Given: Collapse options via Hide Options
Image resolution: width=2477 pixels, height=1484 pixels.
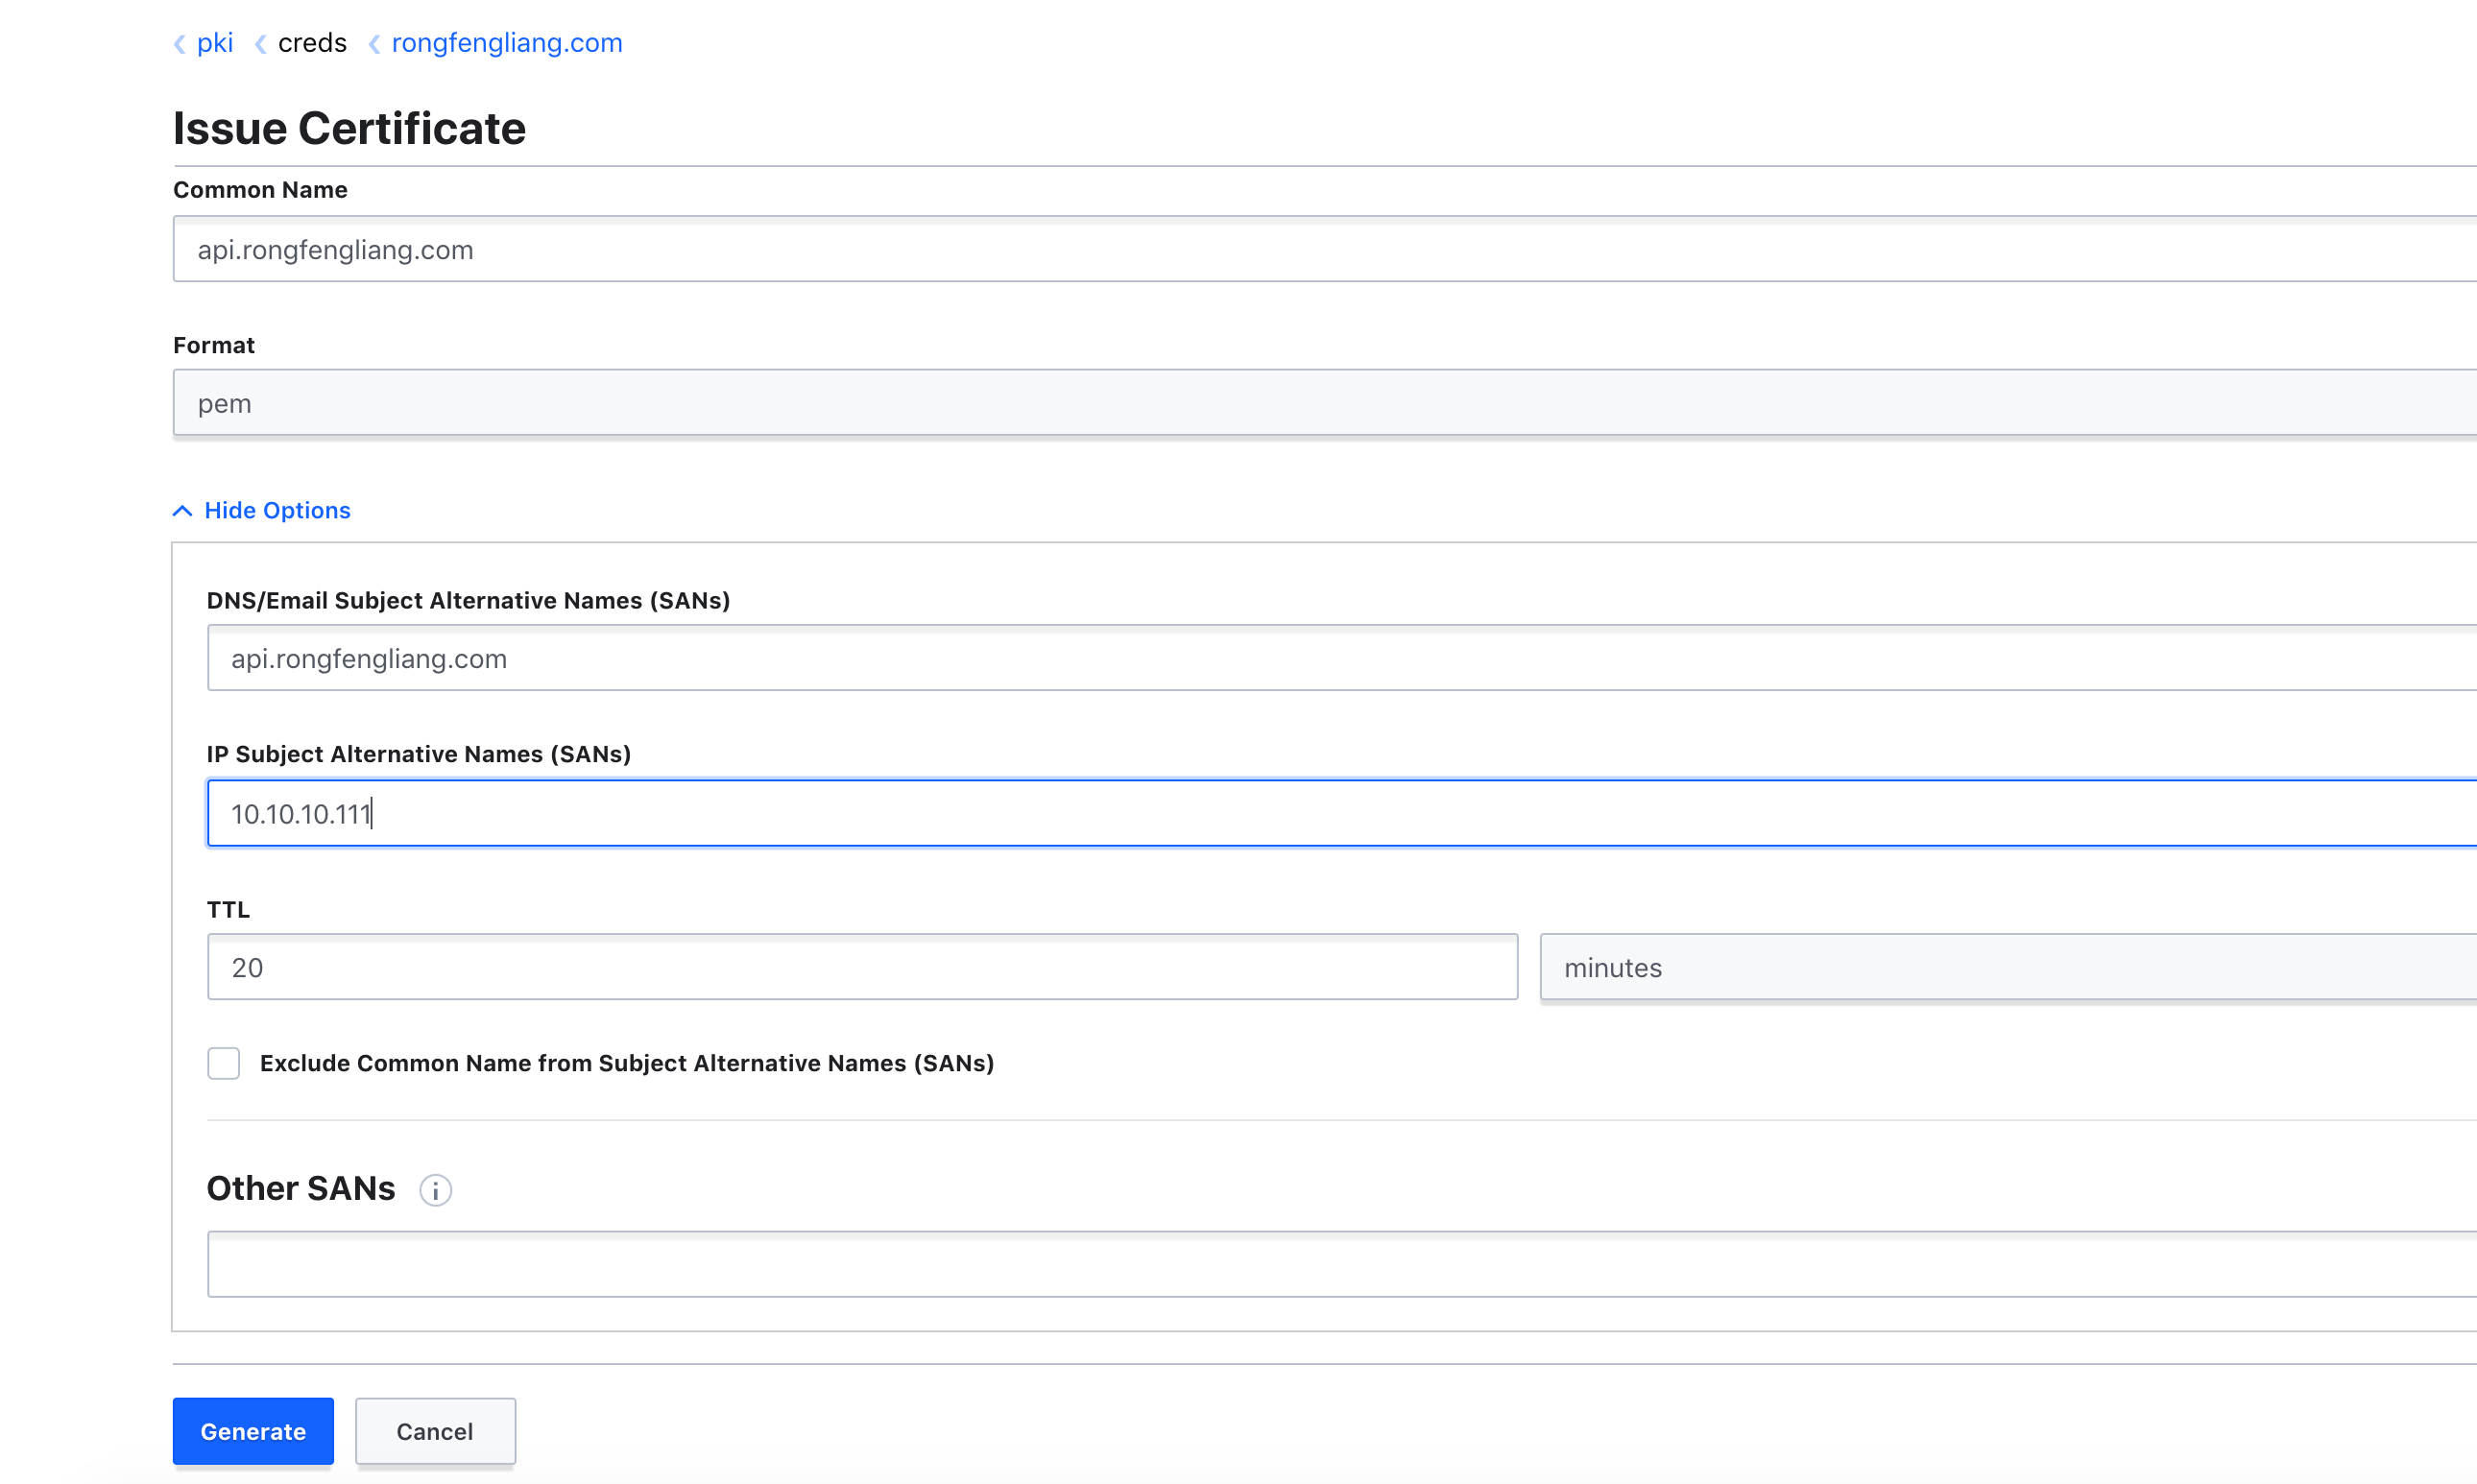Looking at the screenshot, I should coord(277,511).
